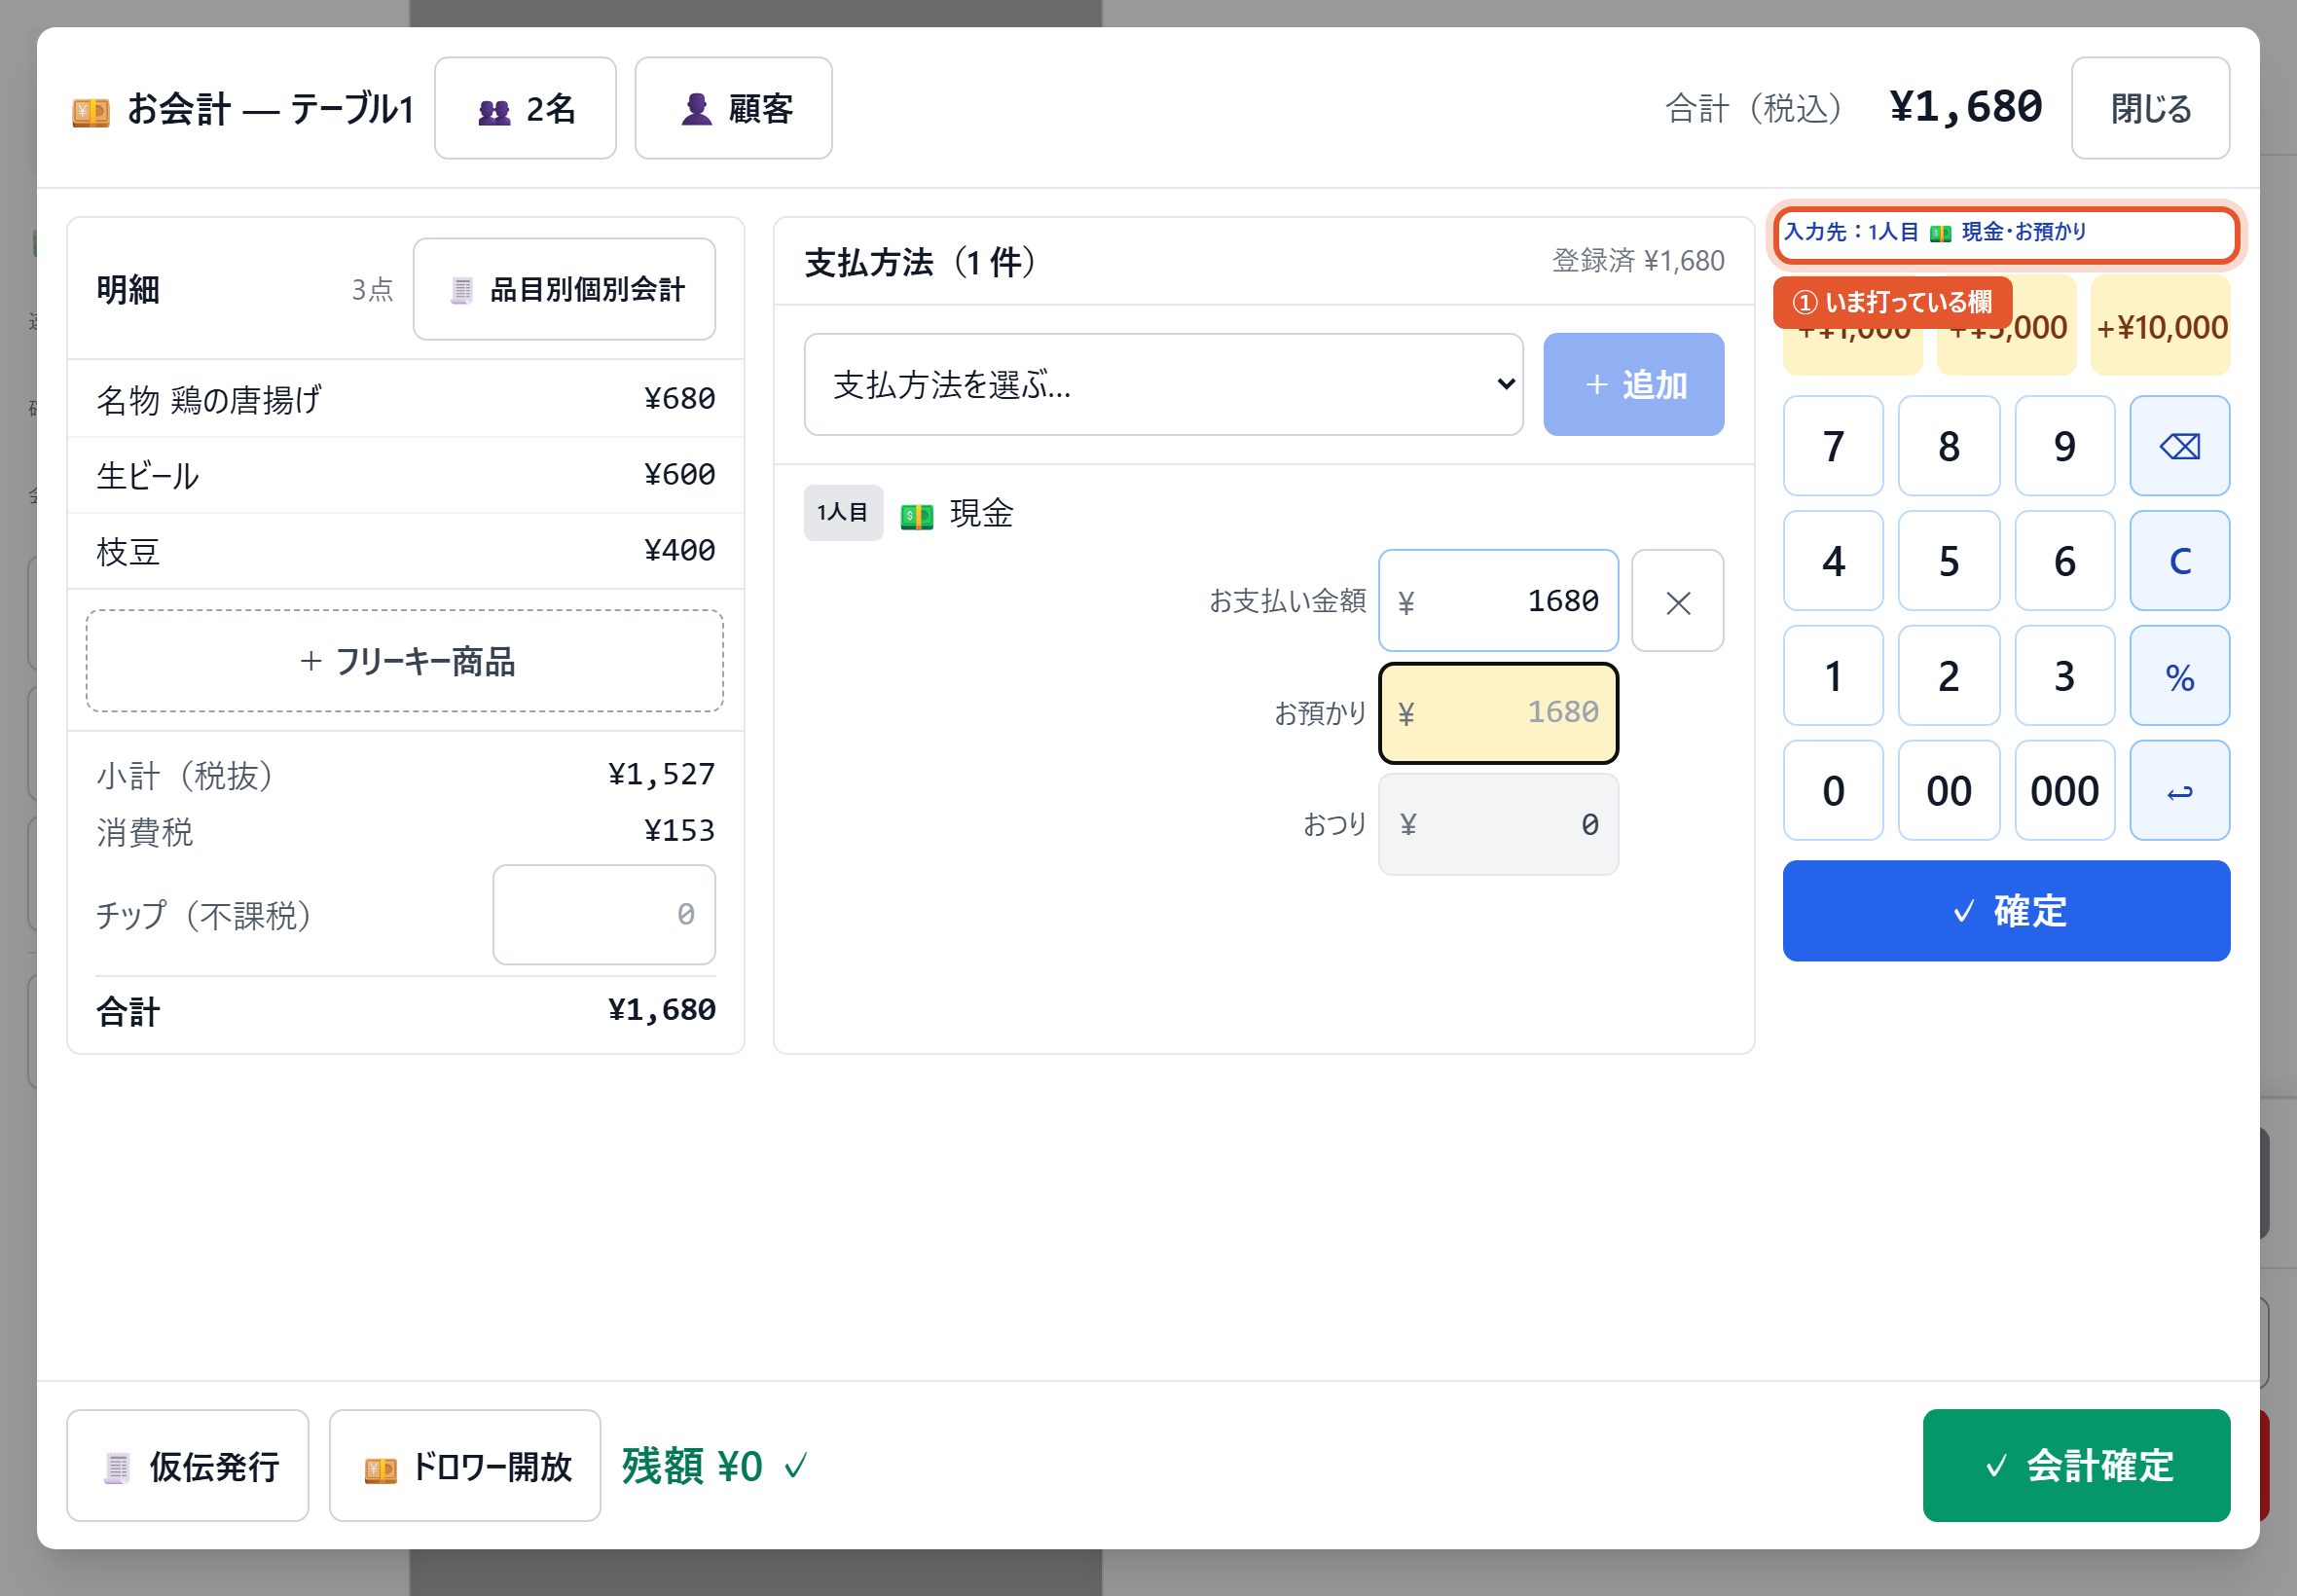Tap numpad key 5
2297x1596 pixels.
pos(1949,561)
